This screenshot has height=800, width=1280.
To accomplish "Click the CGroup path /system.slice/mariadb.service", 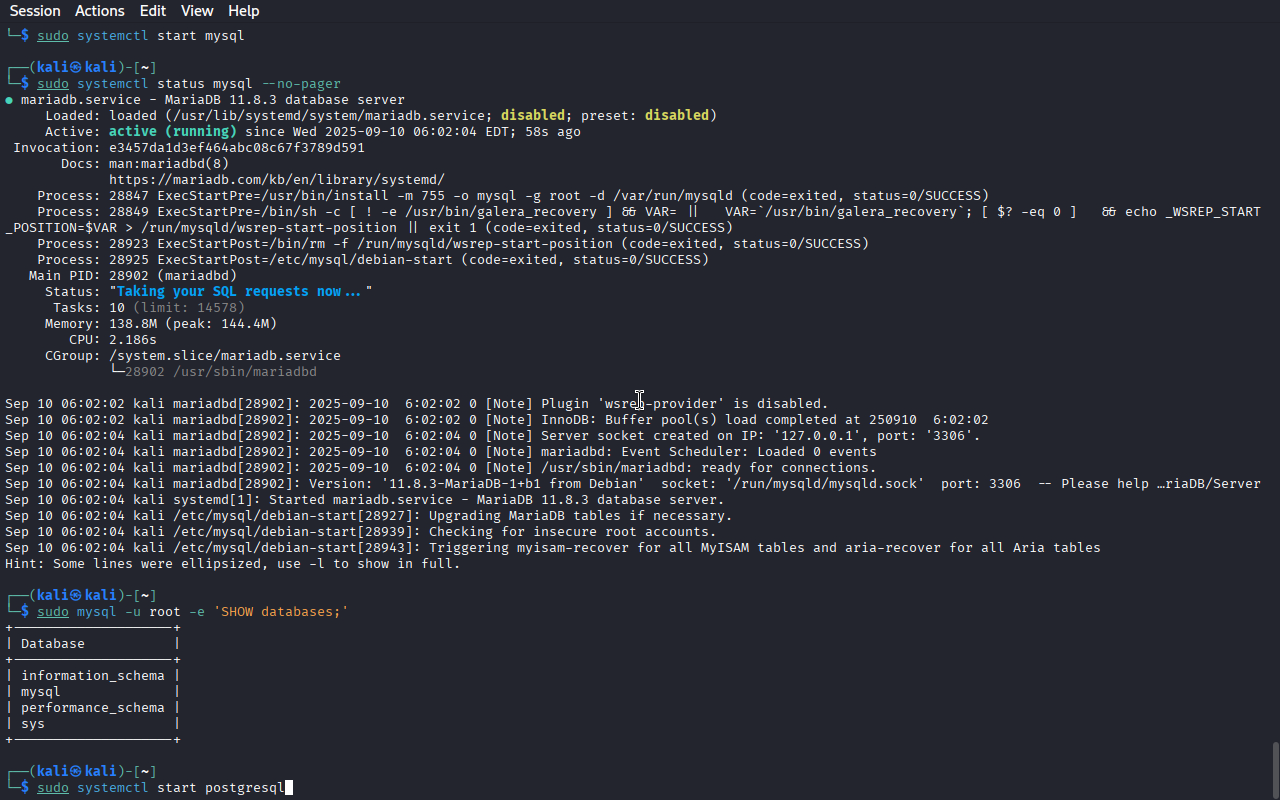I will pyautogui.click(x=225, y=356).
